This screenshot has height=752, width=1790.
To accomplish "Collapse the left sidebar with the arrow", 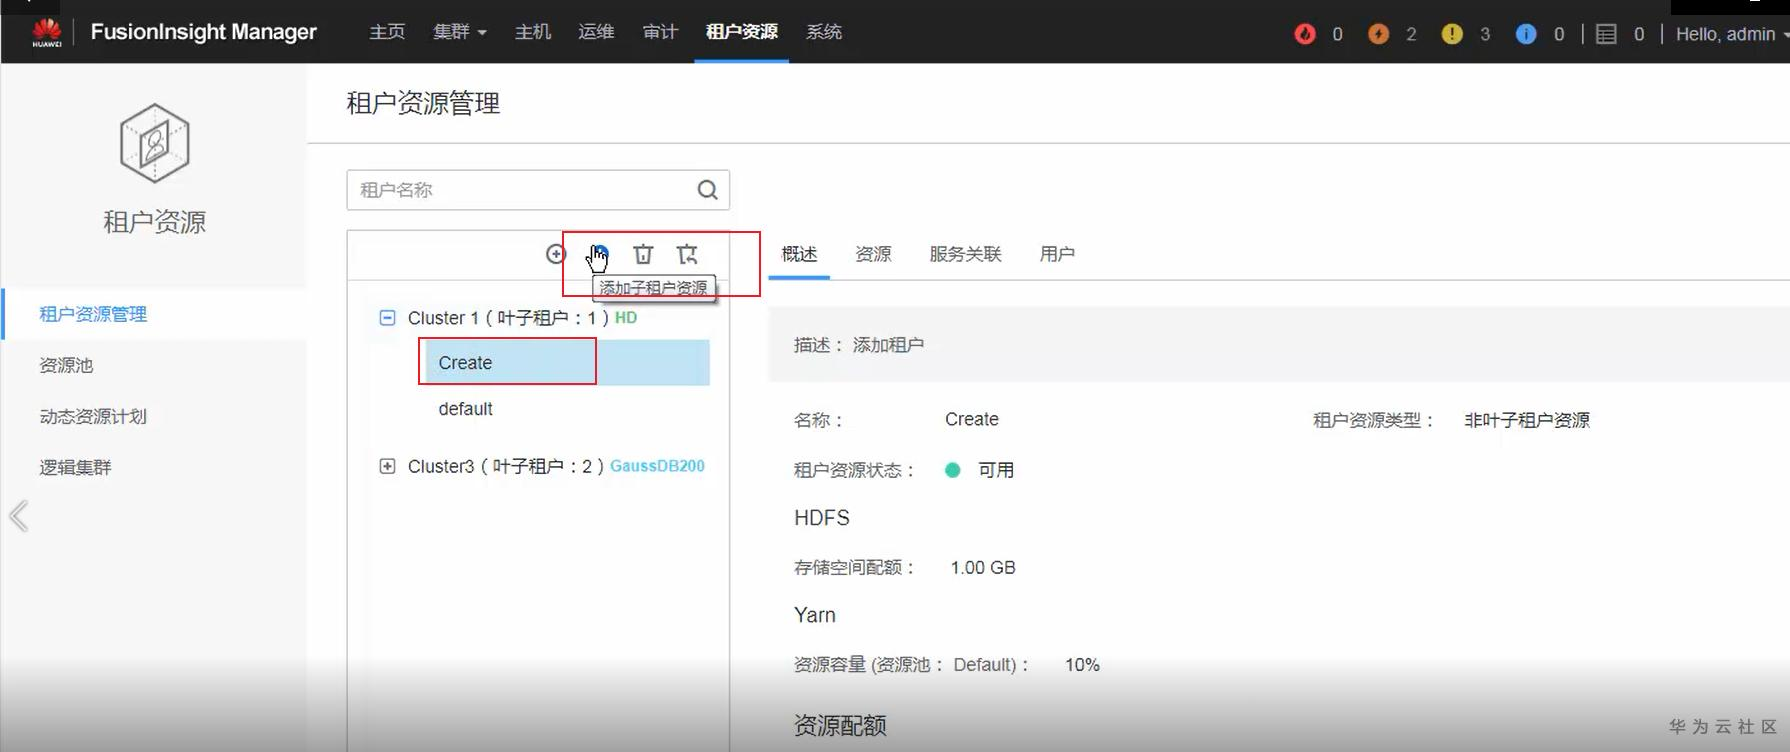I will click(19, 516).
